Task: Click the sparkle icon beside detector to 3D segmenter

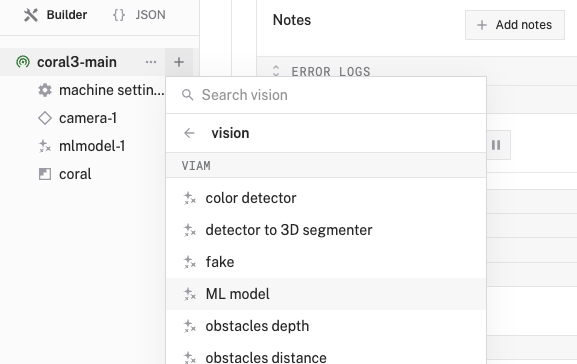Action: pos(190,230)
